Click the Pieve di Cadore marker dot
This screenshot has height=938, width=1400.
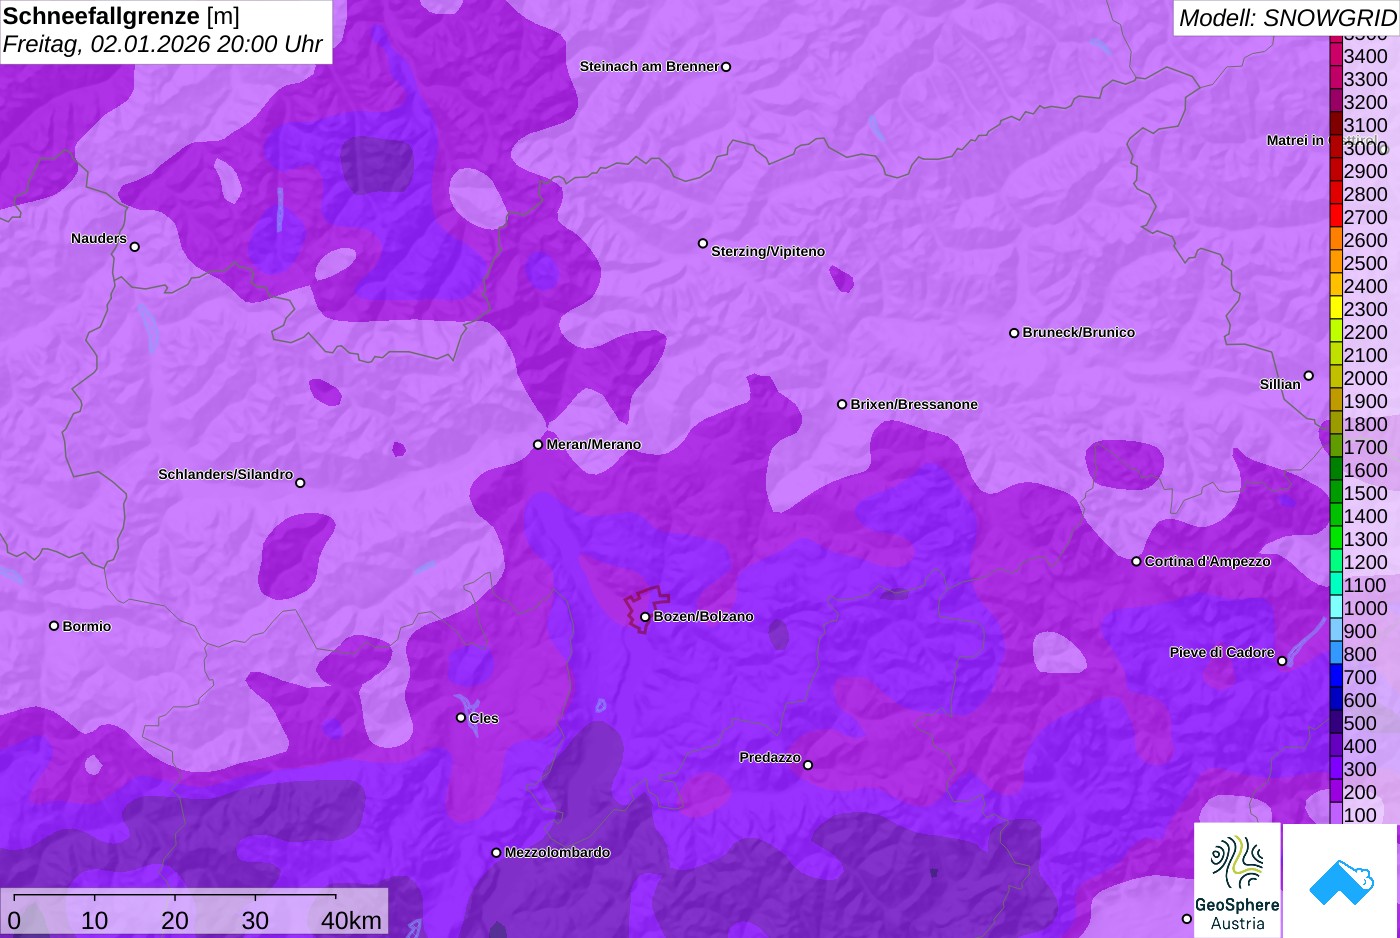1282,661
